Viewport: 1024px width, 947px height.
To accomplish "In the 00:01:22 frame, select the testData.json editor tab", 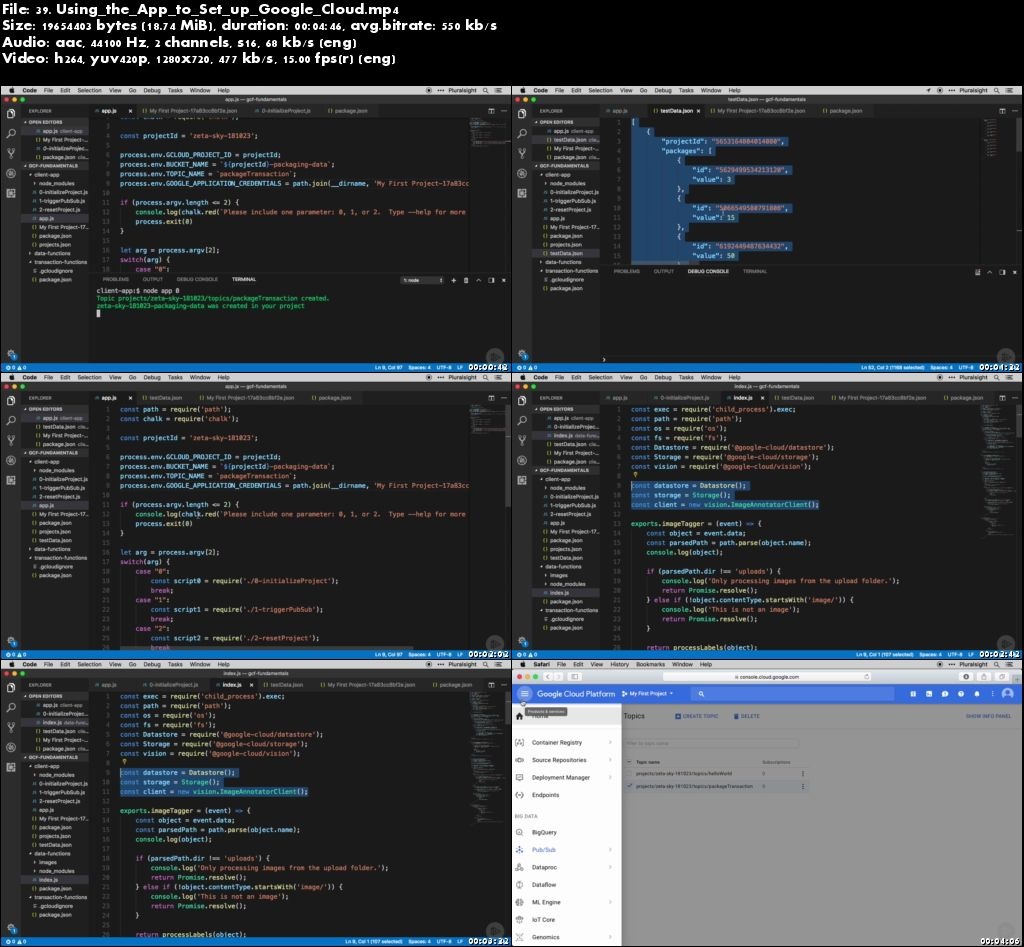I will (677, 111).
